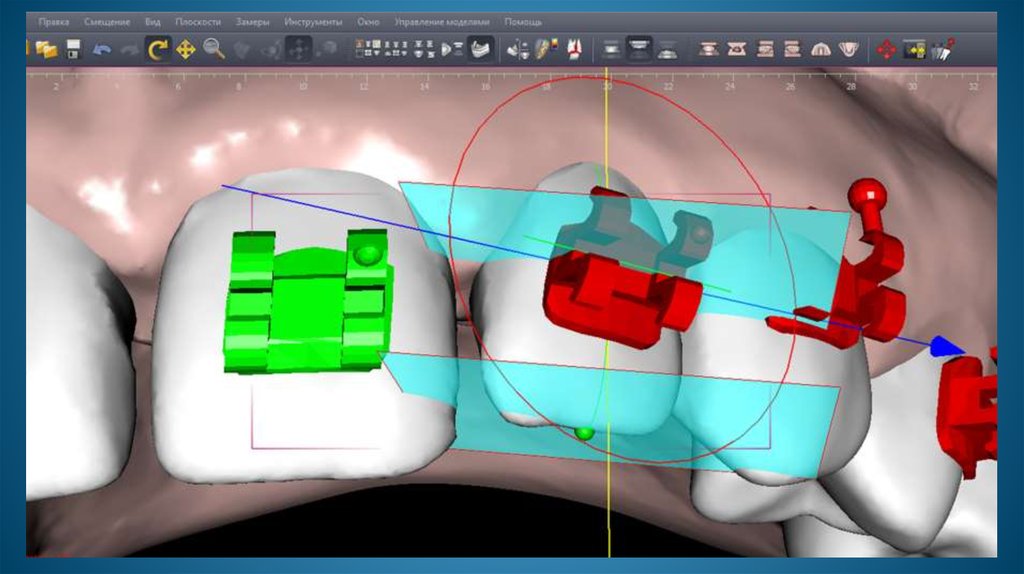Toggle the highlighted upper jaw visibility button
Viewport: 1024px width, 574px height.
(x=639, y=48)
